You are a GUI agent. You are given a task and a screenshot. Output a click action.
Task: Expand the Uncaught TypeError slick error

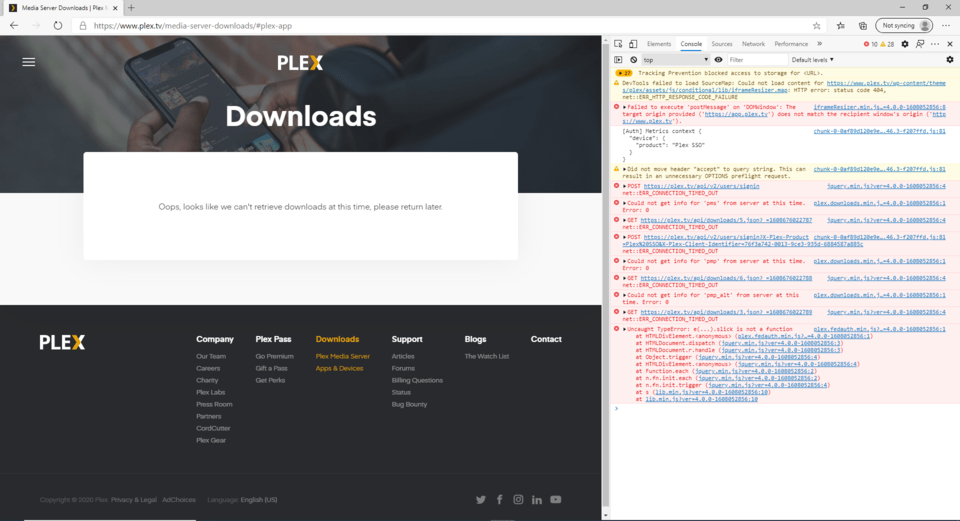624,329
